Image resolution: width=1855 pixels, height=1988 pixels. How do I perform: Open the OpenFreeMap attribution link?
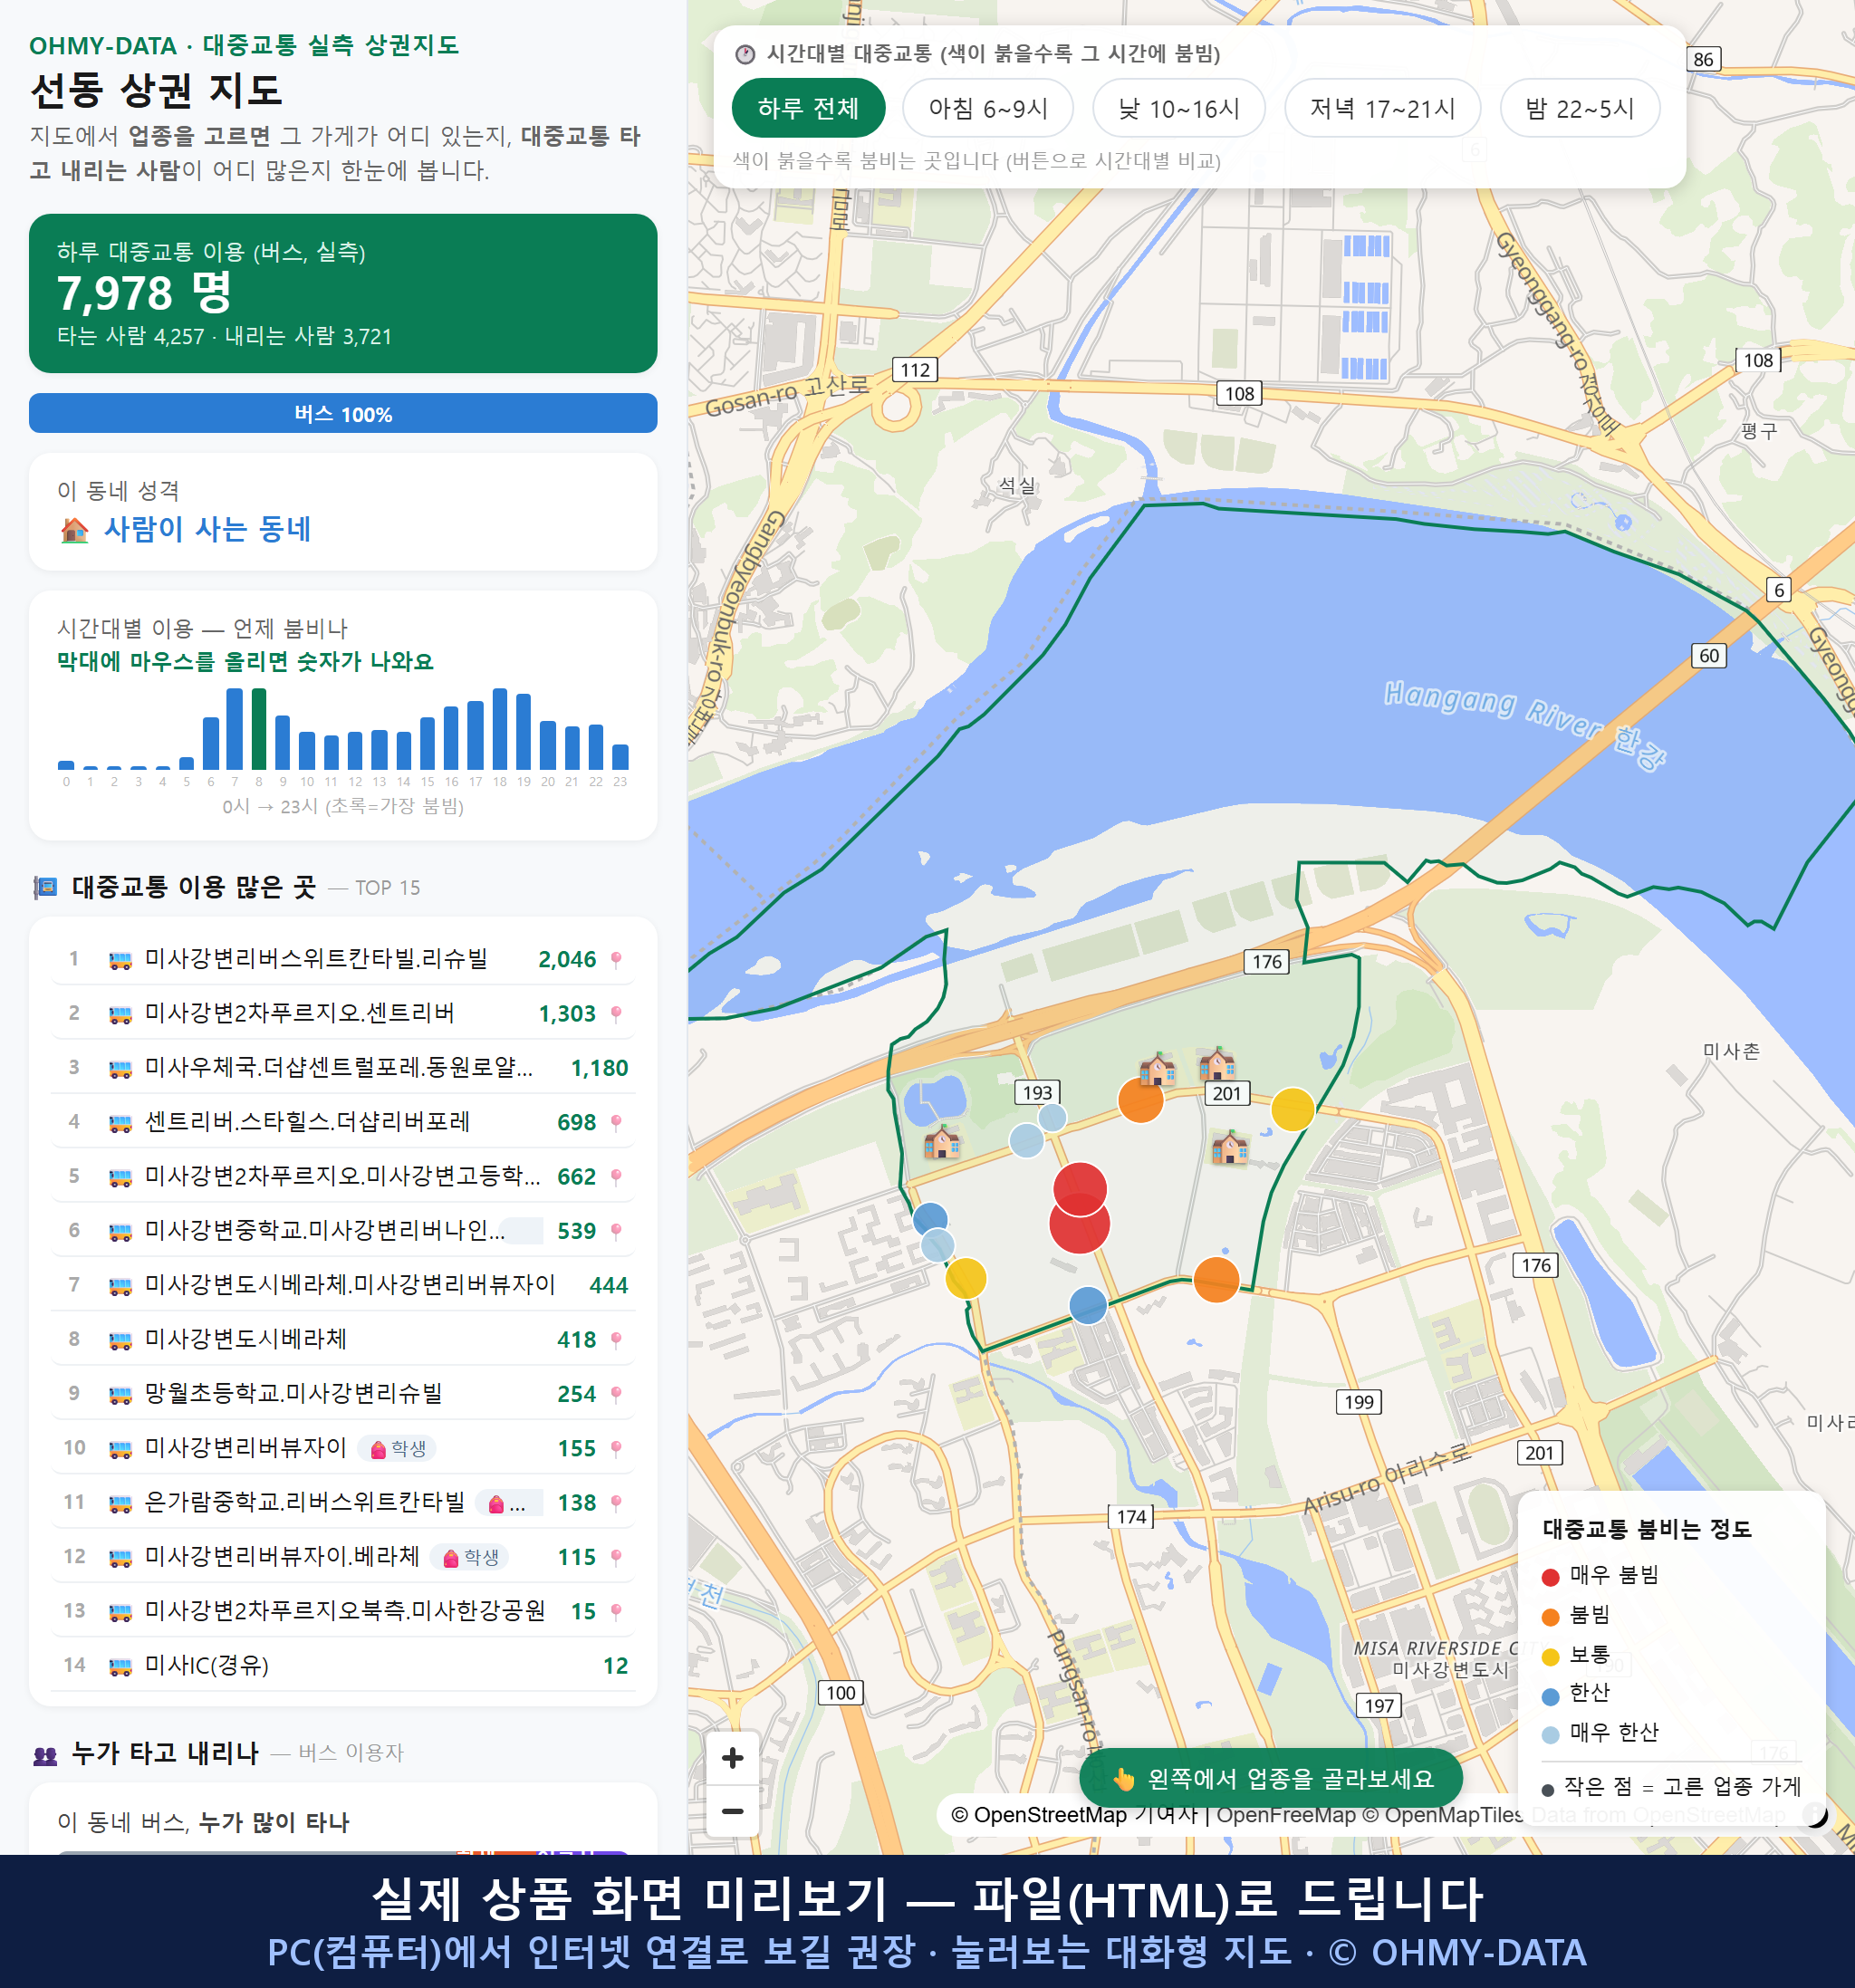coord(1285,1814)
